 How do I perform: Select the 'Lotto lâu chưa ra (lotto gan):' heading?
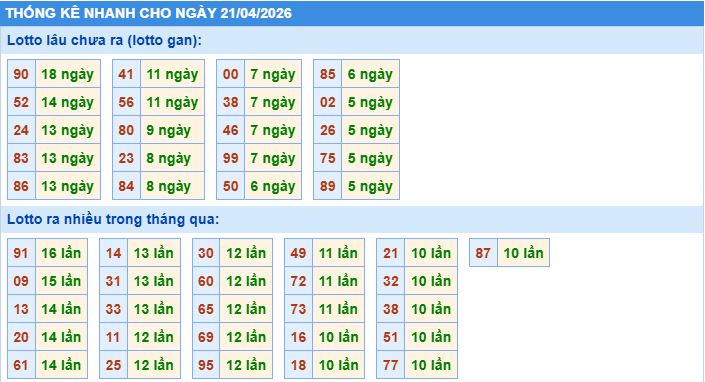point(104,40)
